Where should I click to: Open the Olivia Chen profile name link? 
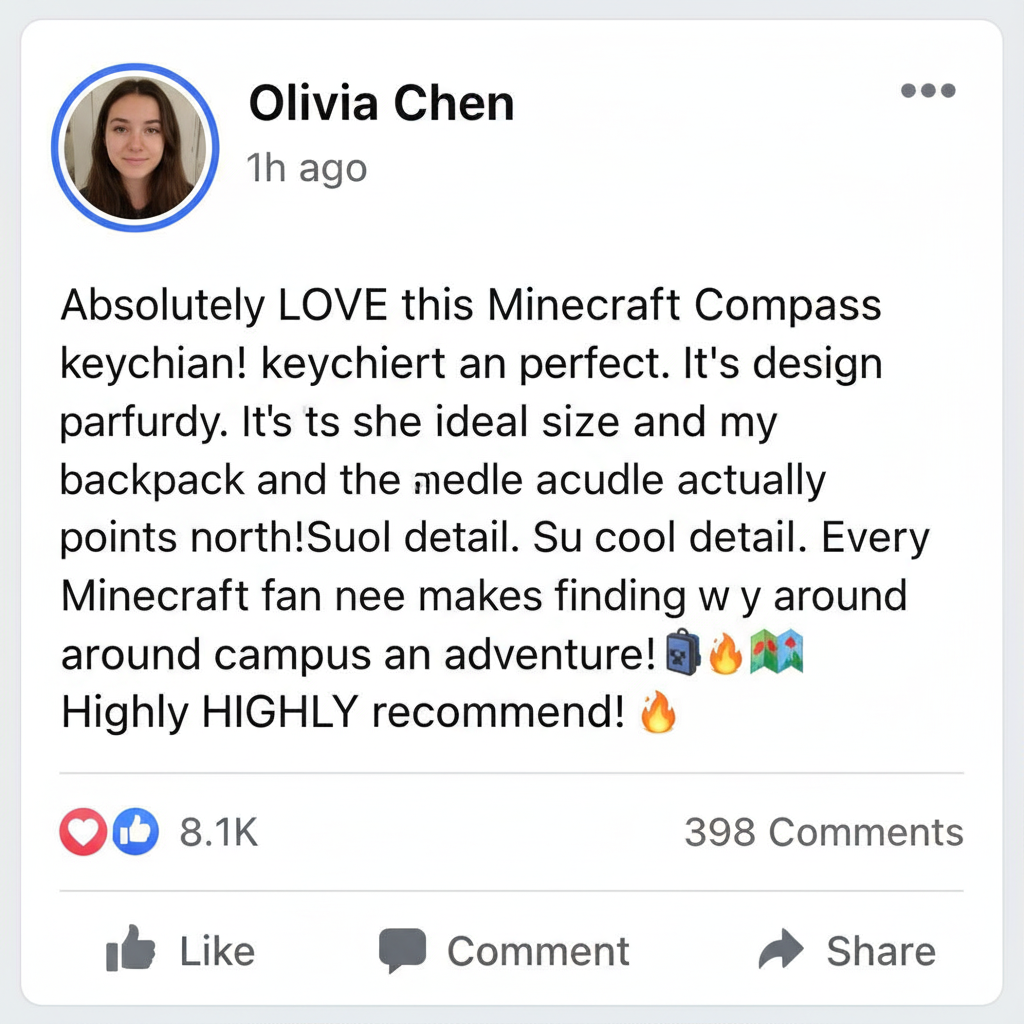pyautogui.click(x=381, y=104)
